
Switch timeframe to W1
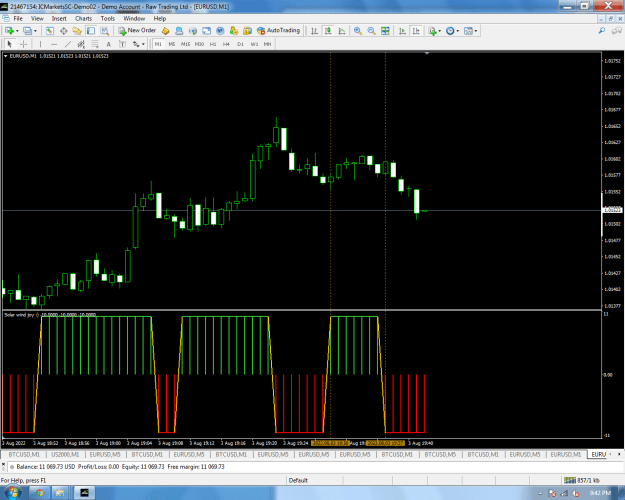point(254,44)
